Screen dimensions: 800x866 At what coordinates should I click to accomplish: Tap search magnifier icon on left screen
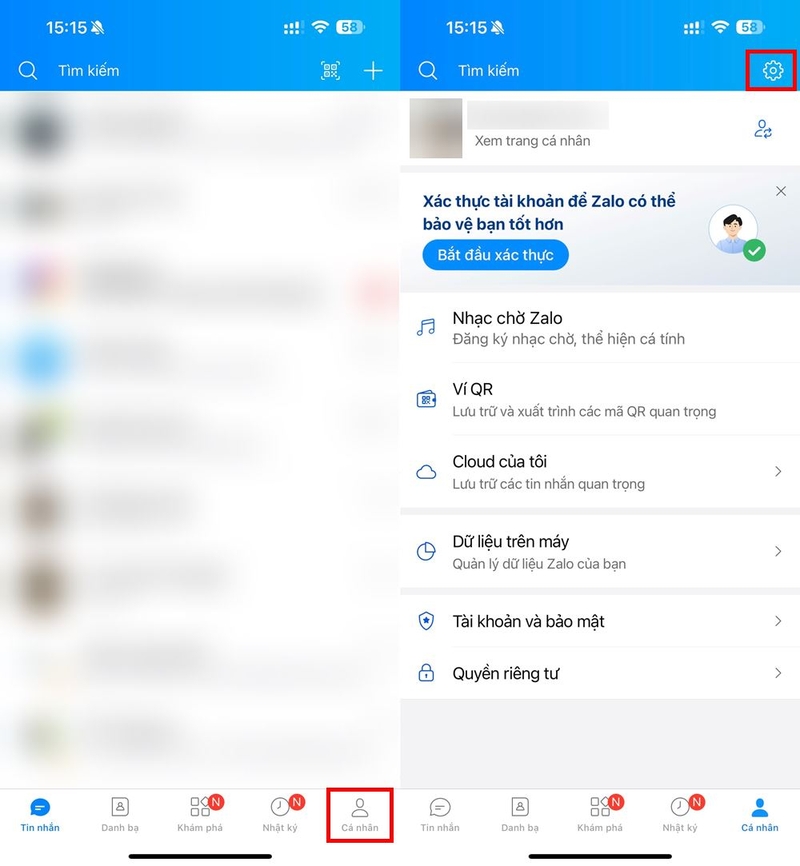tap(28, 70)
